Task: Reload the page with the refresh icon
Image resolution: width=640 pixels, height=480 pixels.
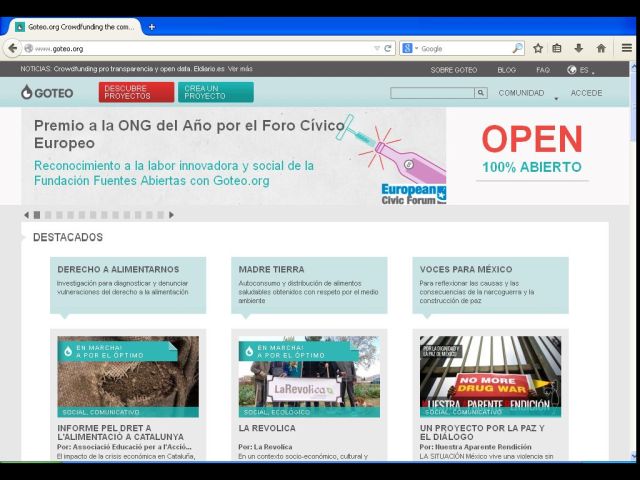Action: point(388,49)
